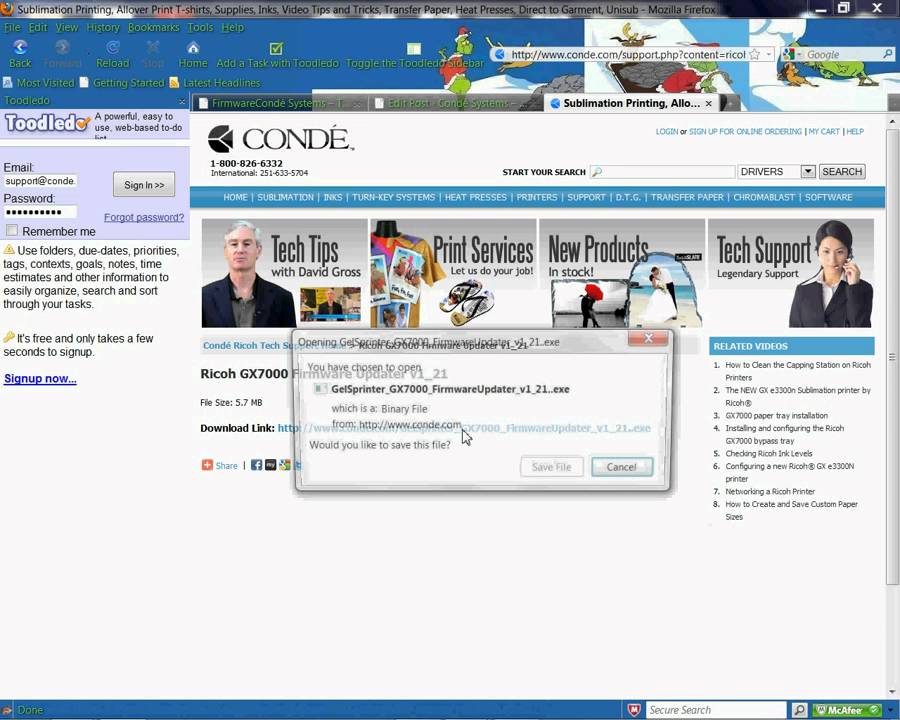Open Forgot password link
900x720 pixels.
(144, 217)
